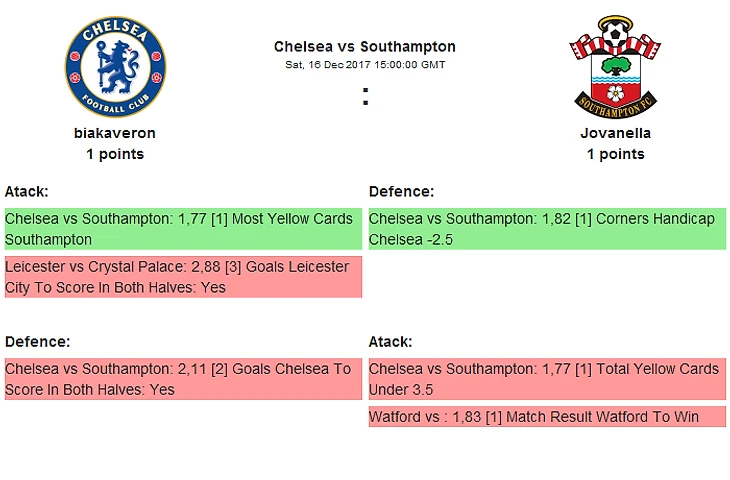The image size is (730, 480).
Task: Select the Leicester vs Crystal Palace bet row
Action: (x=182, y=277)
